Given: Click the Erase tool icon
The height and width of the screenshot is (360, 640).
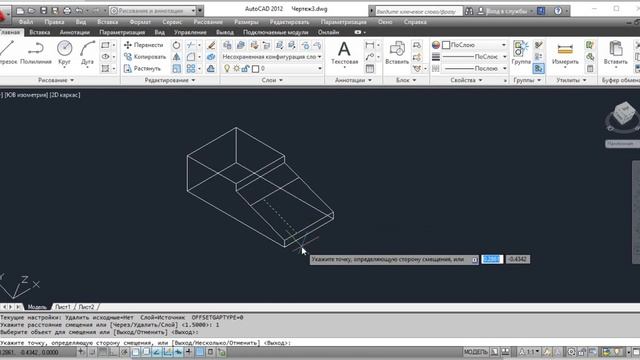Looking at the screenshot, I should click(x=211, y=45).
